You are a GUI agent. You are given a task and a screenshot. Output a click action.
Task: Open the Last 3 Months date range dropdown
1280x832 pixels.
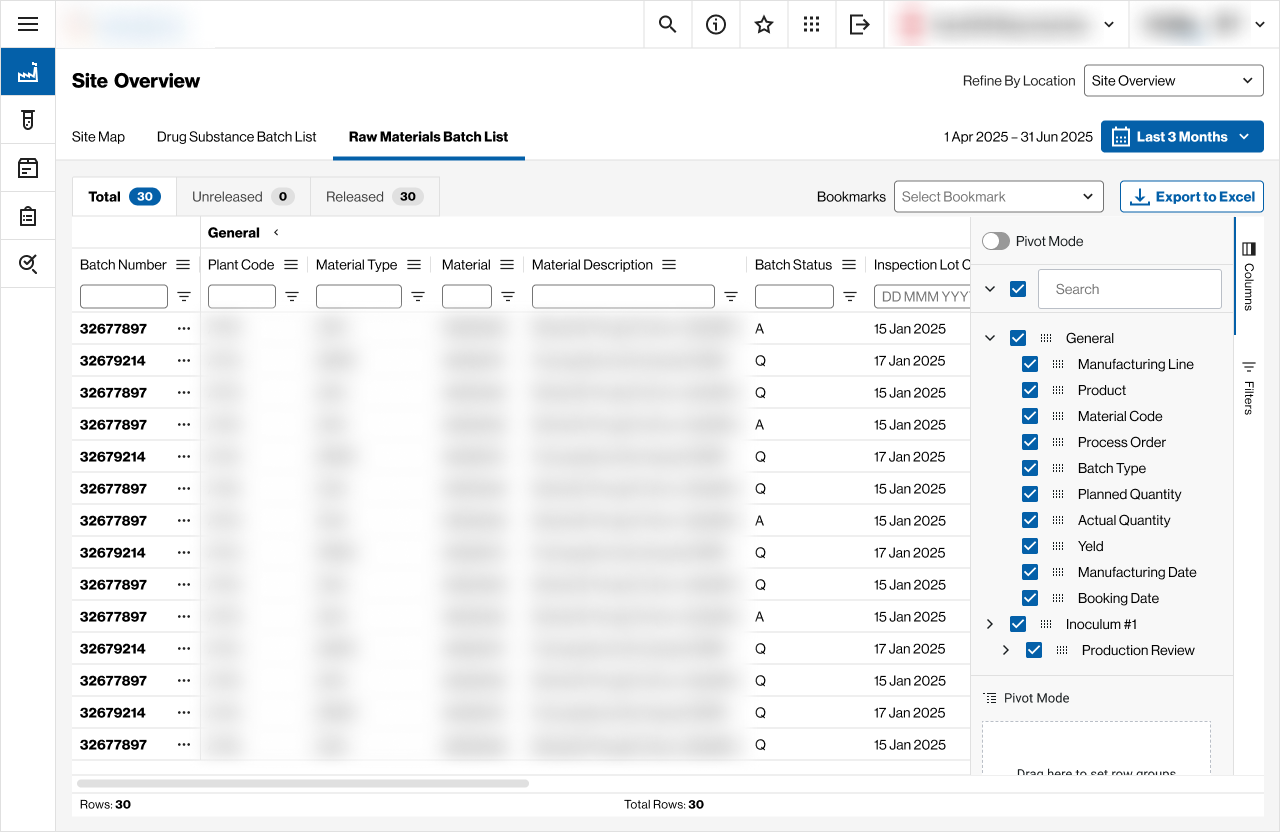point(1182,137)
